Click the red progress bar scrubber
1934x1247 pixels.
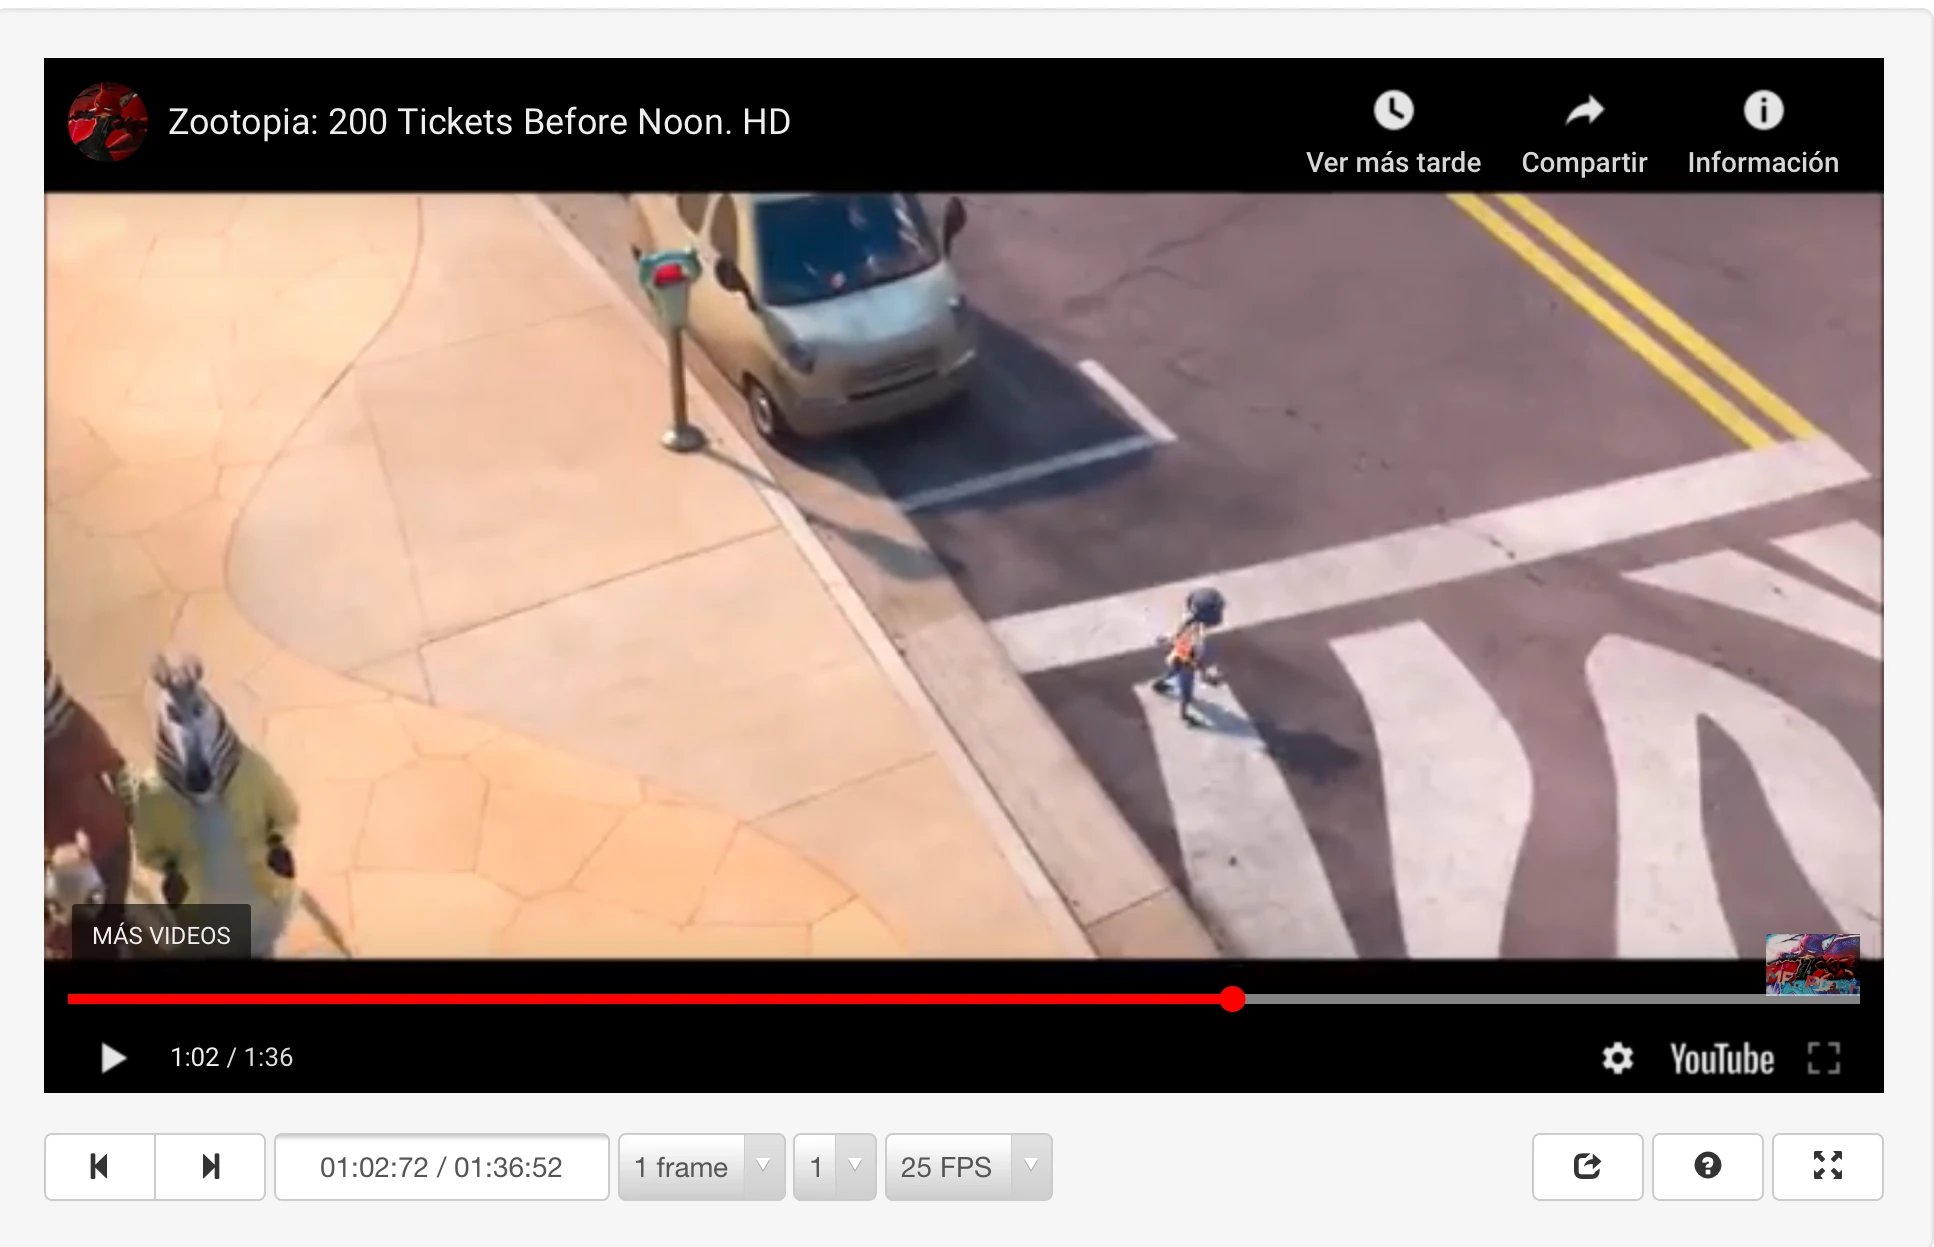coord(1232,999)
